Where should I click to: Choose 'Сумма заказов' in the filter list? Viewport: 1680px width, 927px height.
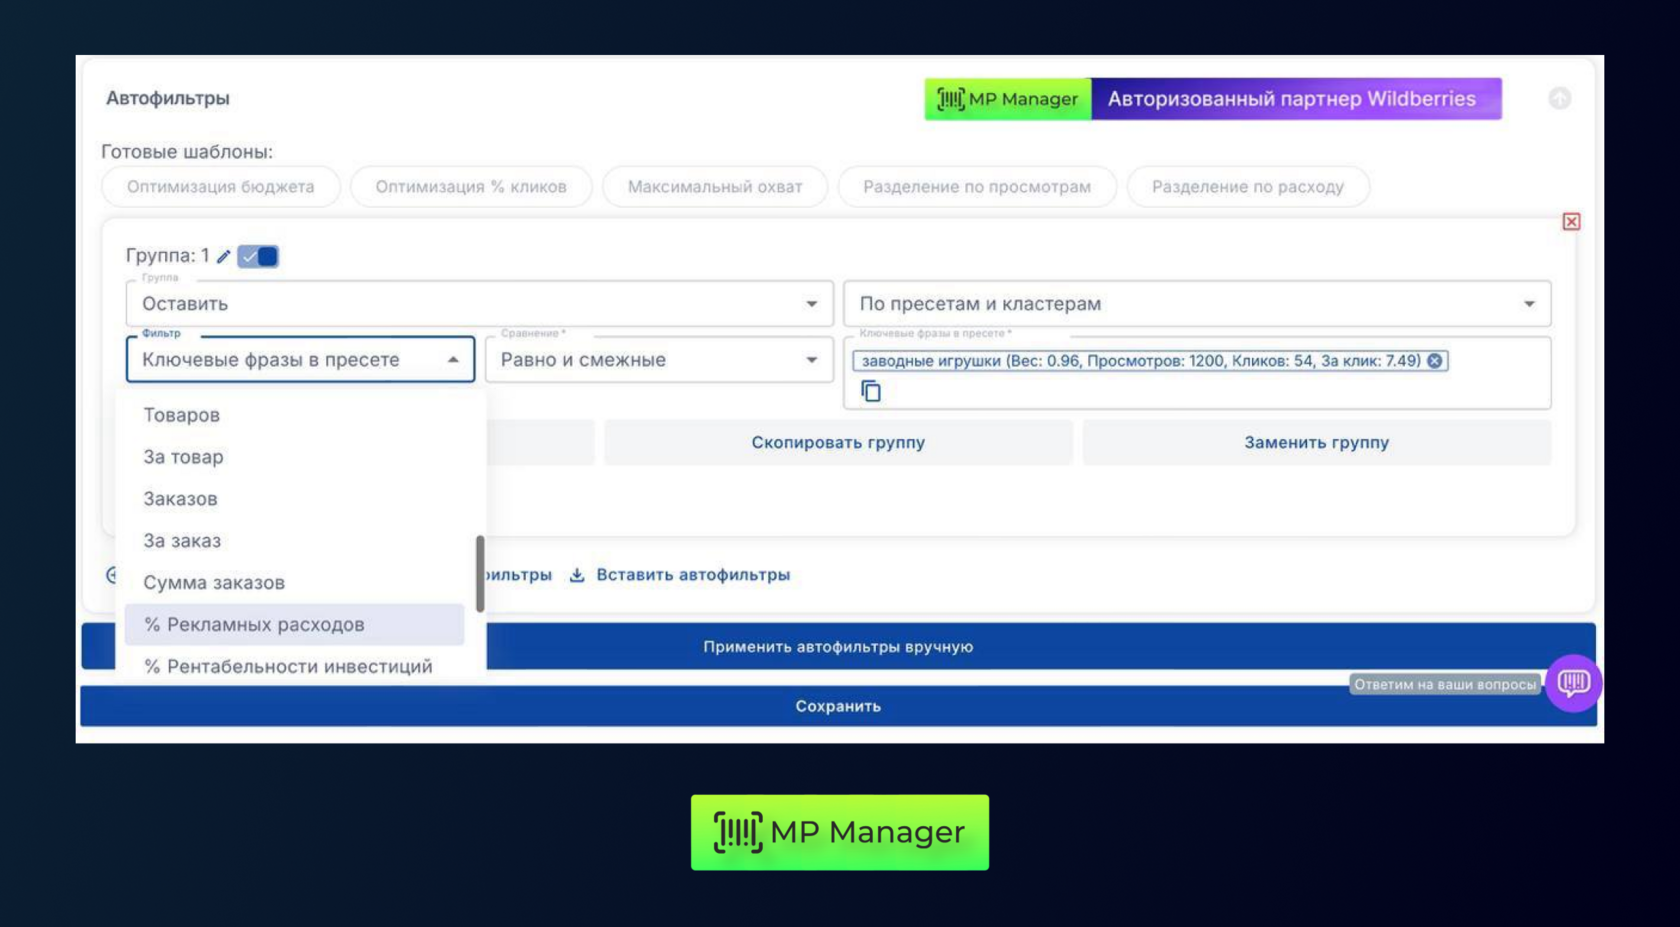click(x=214, y=583)
